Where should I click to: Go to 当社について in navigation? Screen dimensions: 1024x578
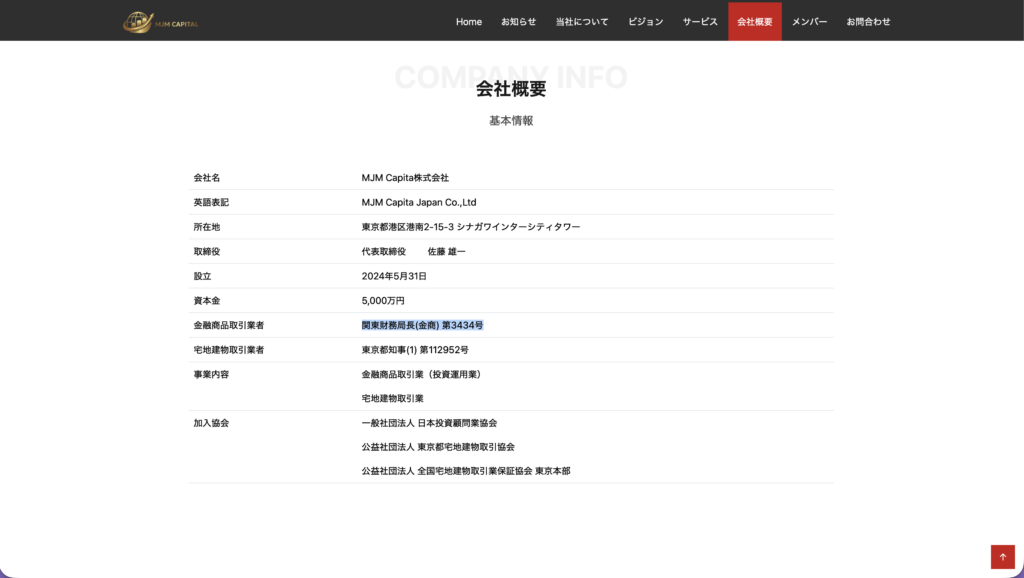pyautogui.click(x=582, y=22)
